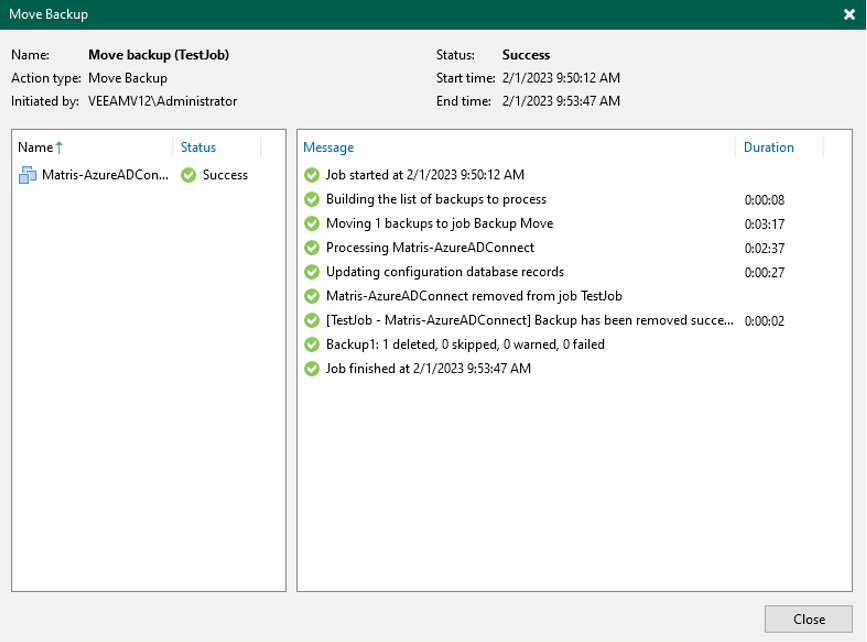Sort list by Name column header
This screenshot has height=642, width=867.
(38, 147)
